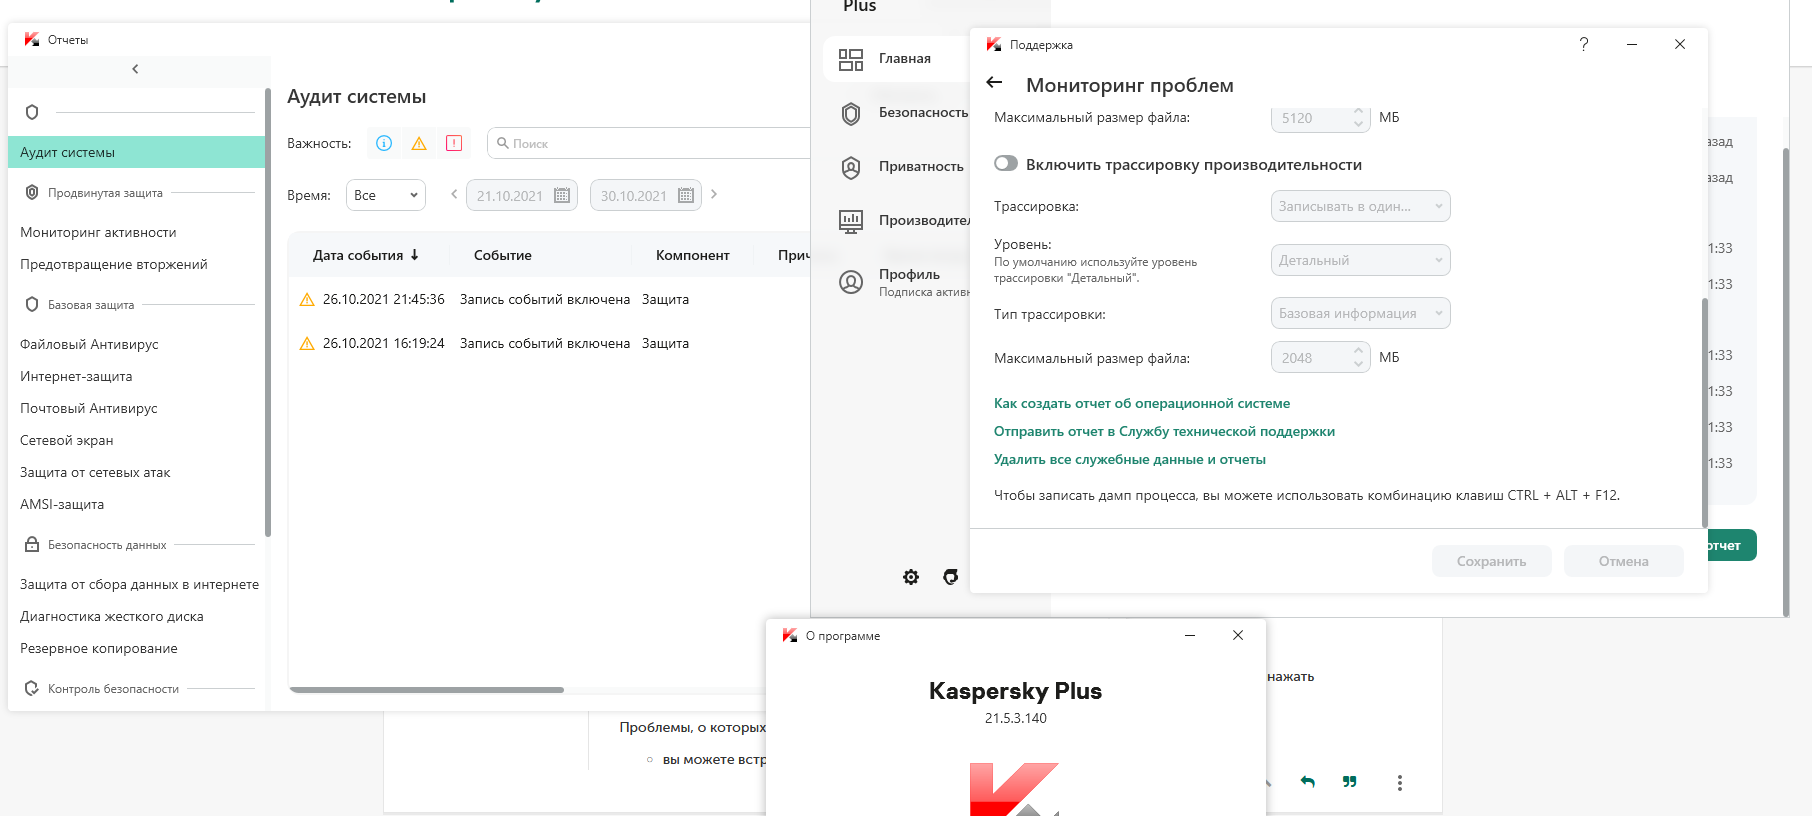Image resolution: width=1812 pixels, height=816 pixels.
Task: Select event row 26.10.2021 16:19:24
Action: (x=549, y=343)
